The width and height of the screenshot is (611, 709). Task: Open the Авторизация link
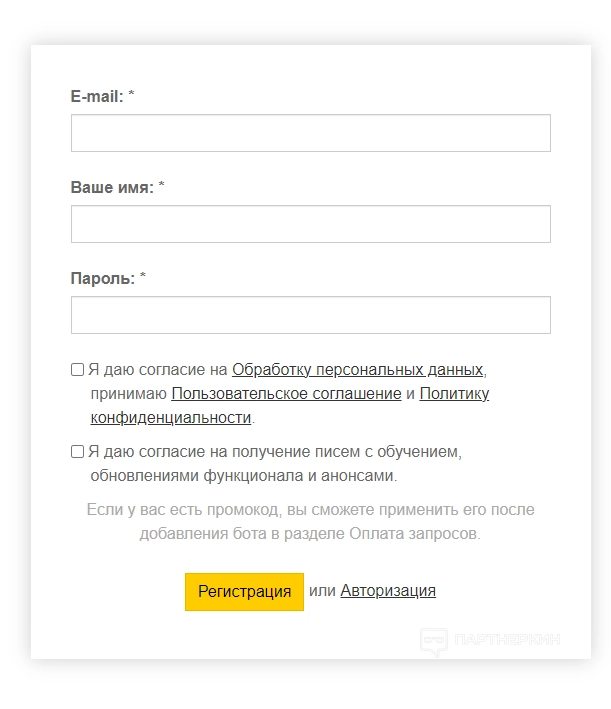388,591
